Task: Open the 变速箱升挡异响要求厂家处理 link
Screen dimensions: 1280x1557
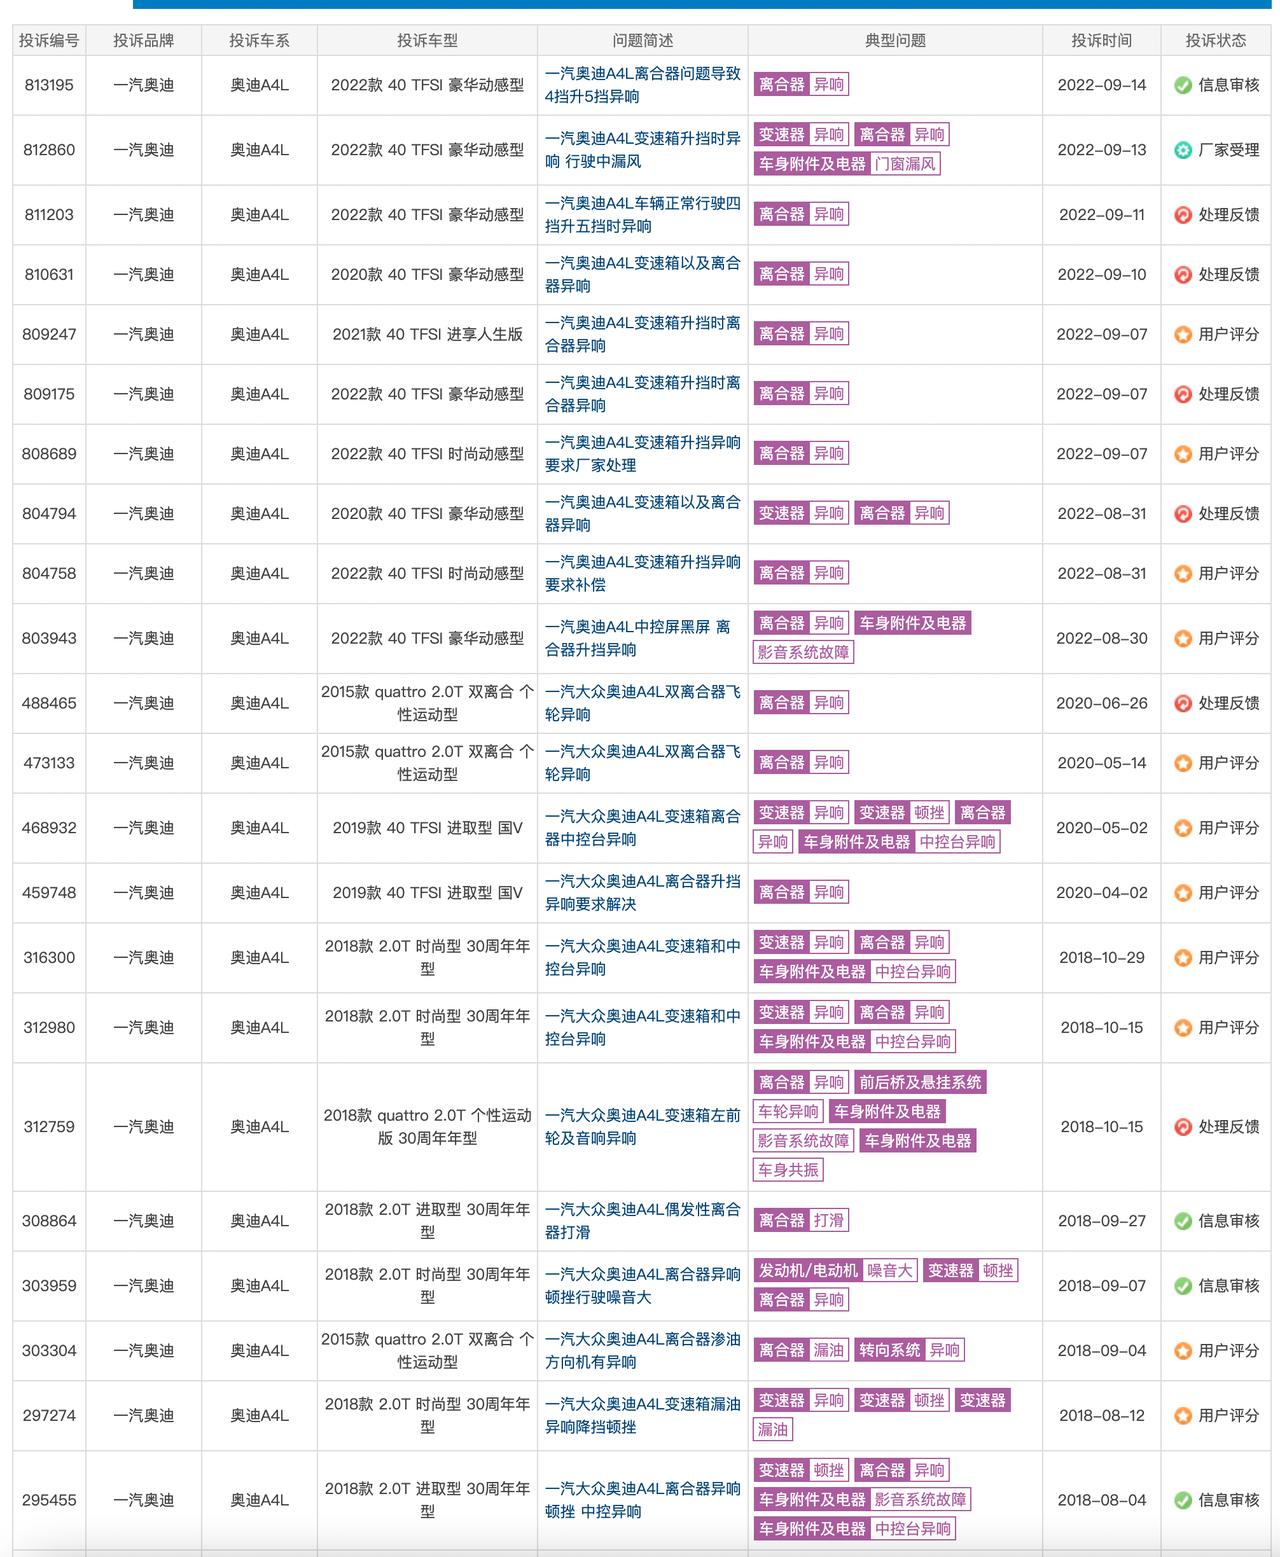Action: pos(643,454)
